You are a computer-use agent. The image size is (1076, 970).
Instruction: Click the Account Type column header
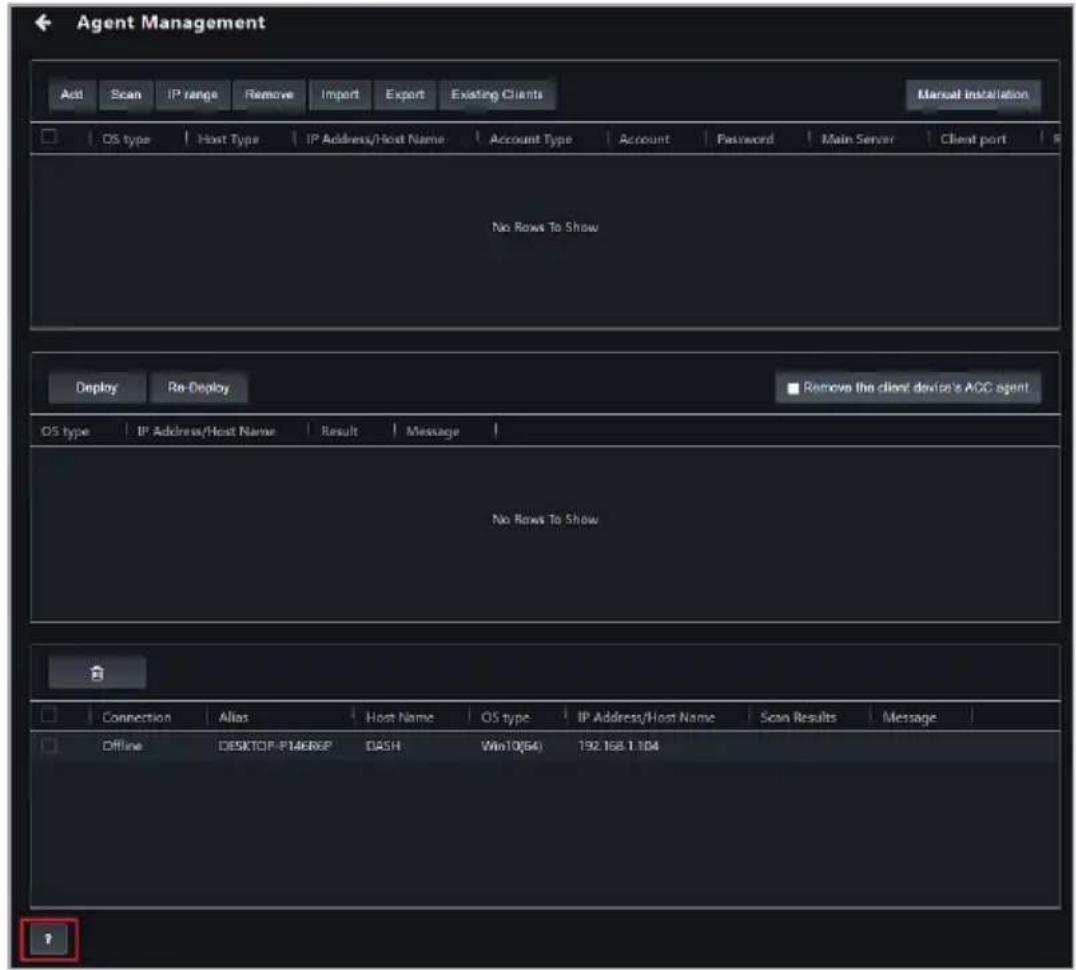pos(530,139)
